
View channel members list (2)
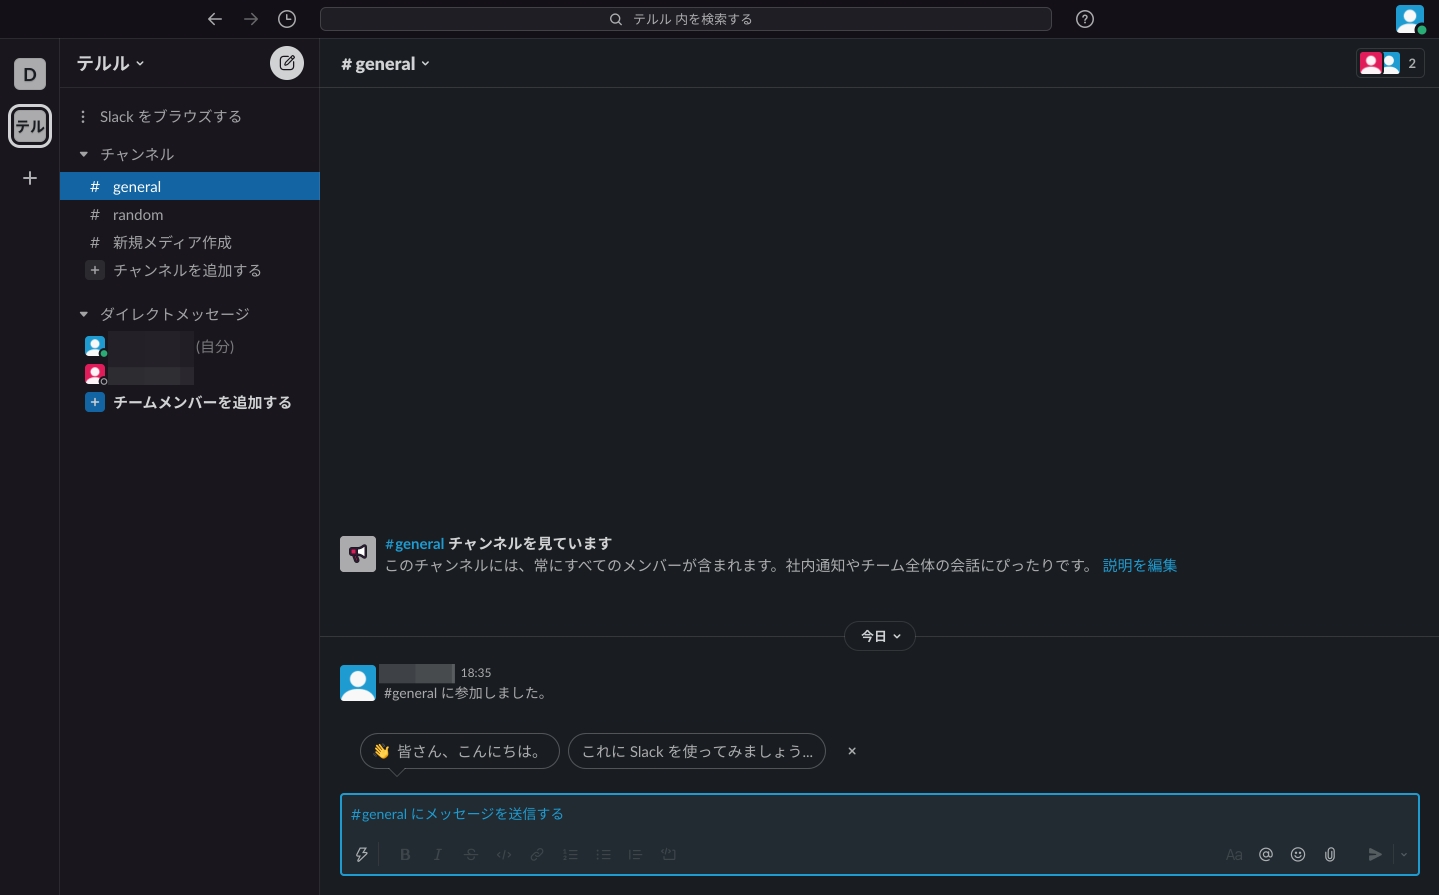(x=1390, y=63)
